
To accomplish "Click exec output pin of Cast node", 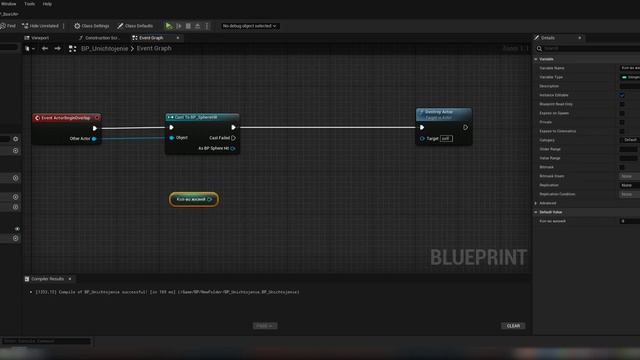I will coord(233,127).
